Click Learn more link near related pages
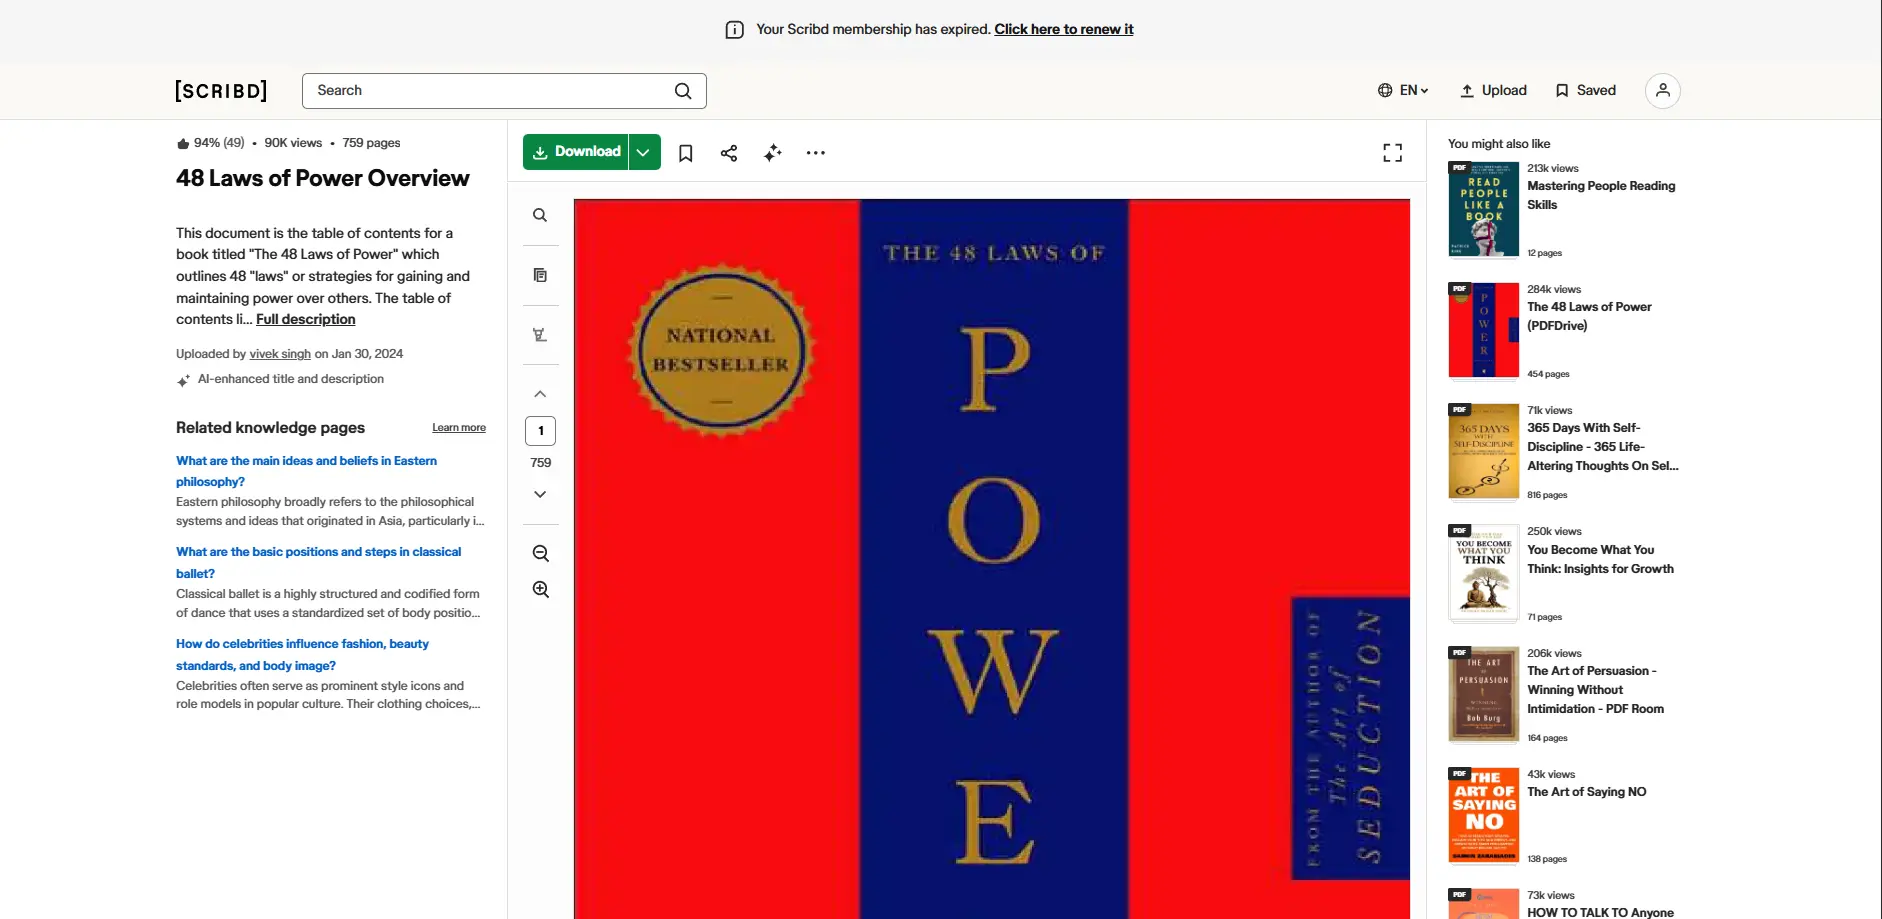This screenshot has width=1882, height=919. coord(459,428)
